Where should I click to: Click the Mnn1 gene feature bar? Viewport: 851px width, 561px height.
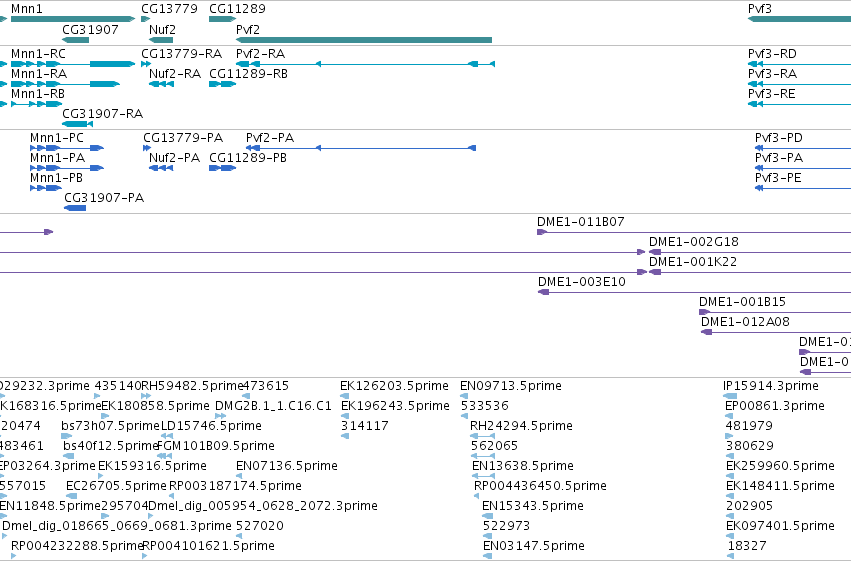pyautogui.click(x=73, y=20)
